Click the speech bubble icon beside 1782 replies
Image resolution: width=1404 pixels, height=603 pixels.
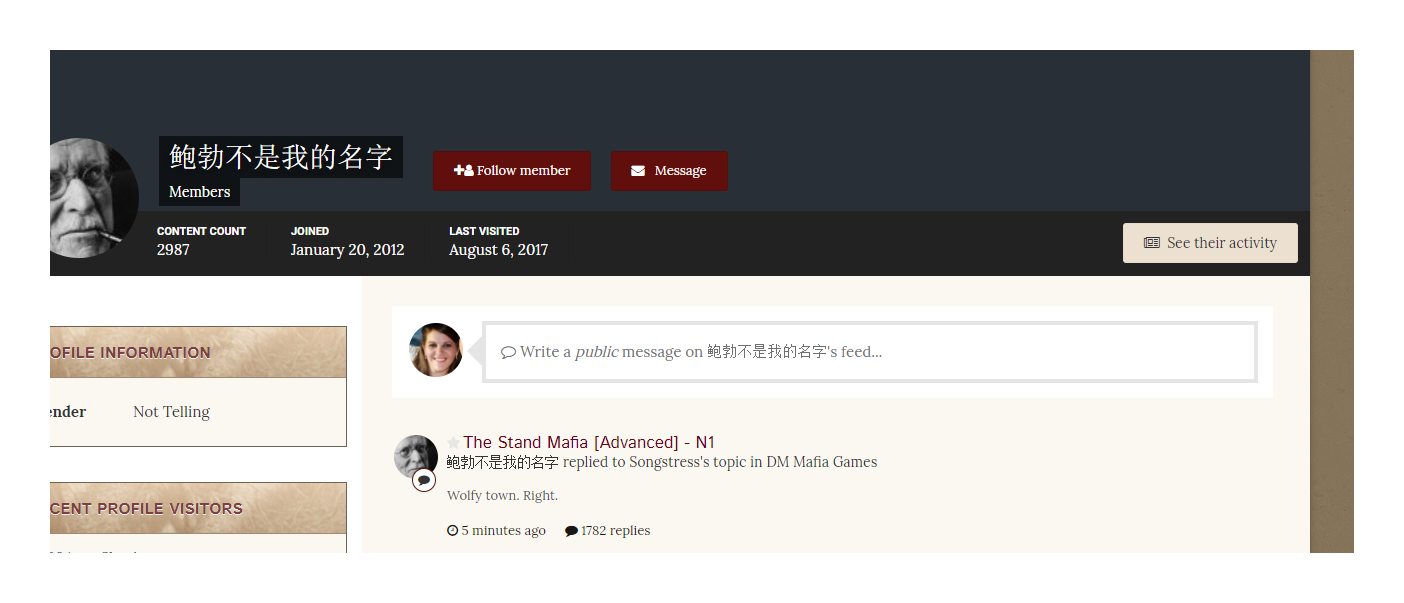(571, 531)
